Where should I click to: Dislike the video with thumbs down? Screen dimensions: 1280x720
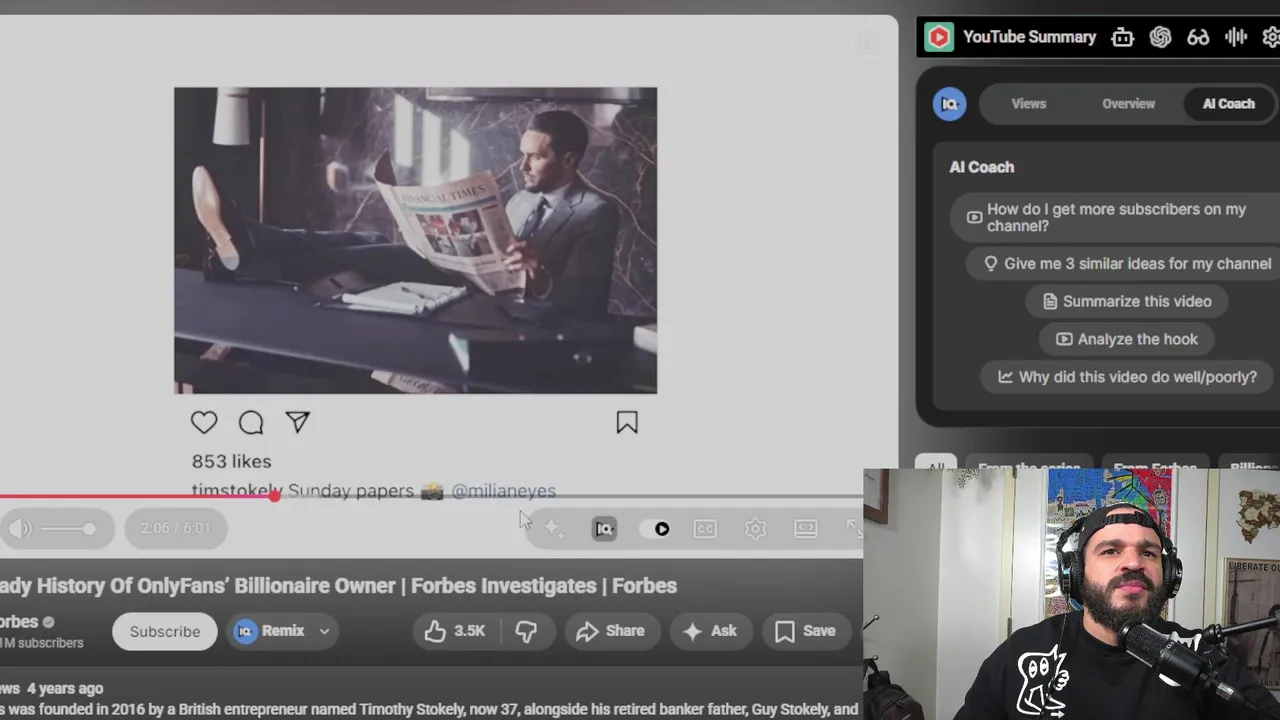pyautogui.click(x=526, y=631)
